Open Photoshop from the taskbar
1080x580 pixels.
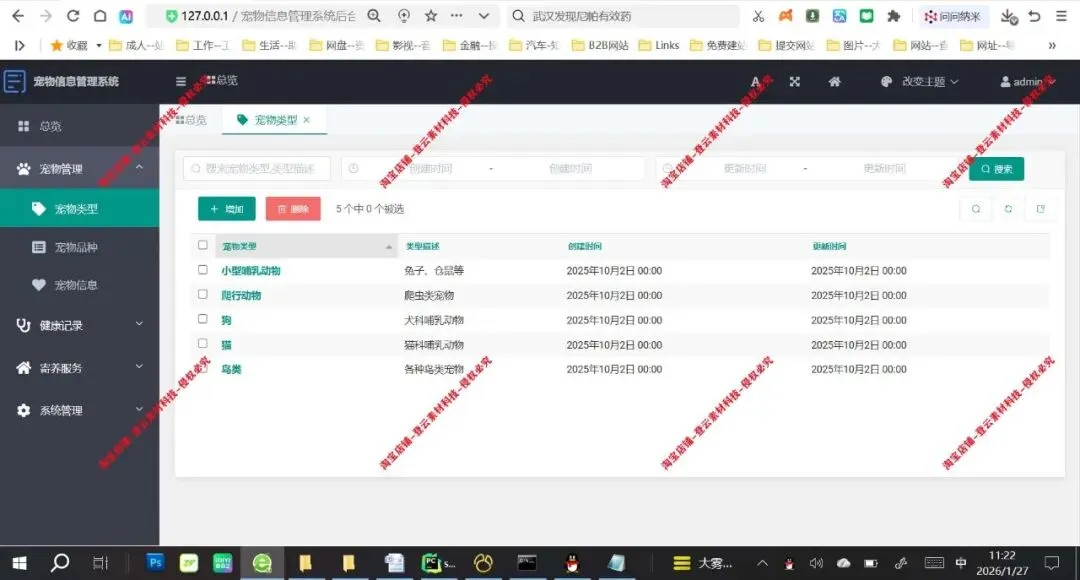(155, 563)
